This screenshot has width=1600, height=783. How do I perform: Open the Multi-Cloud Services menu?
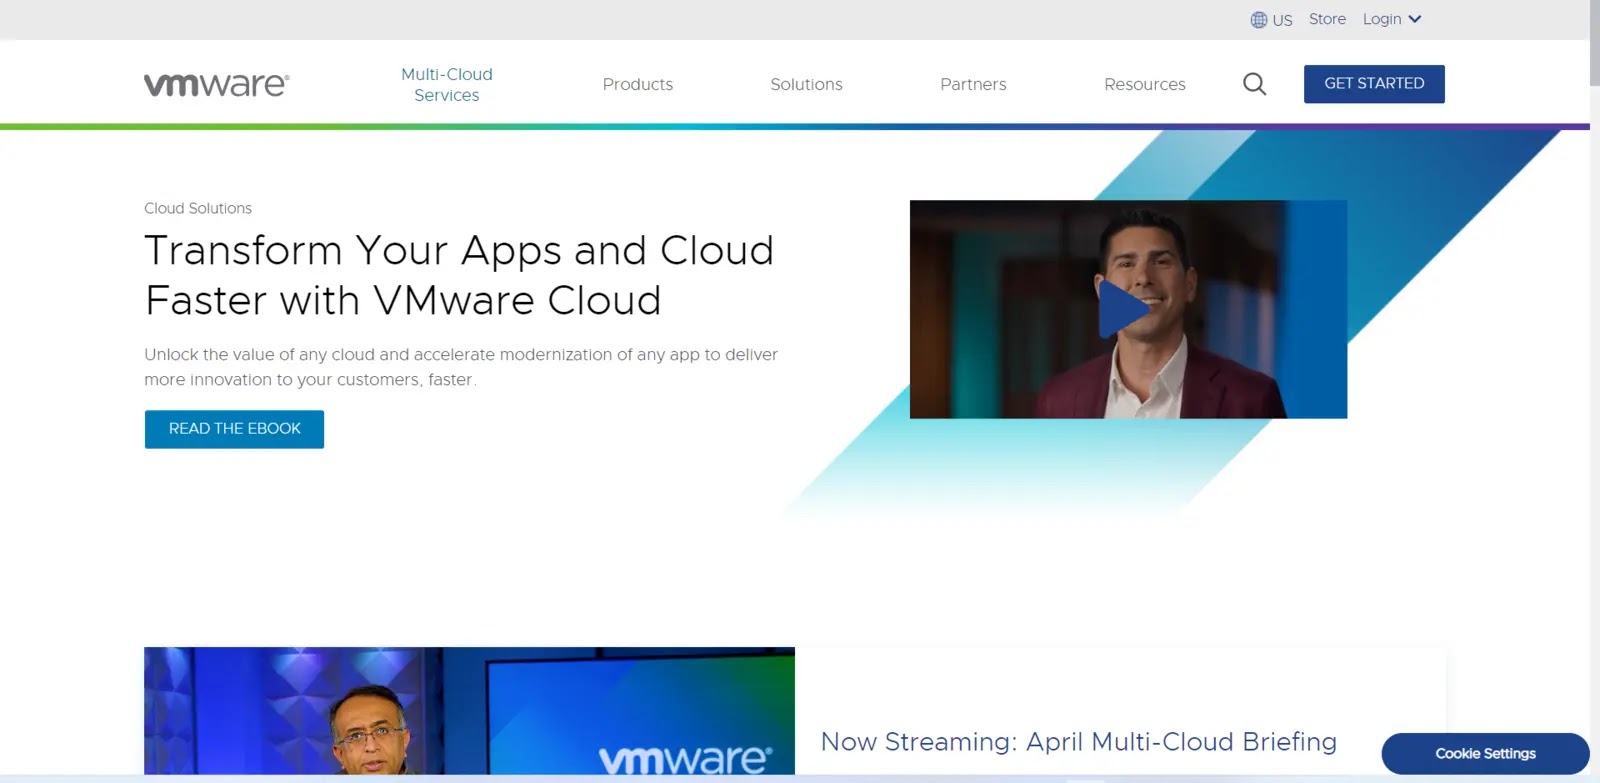447,85
